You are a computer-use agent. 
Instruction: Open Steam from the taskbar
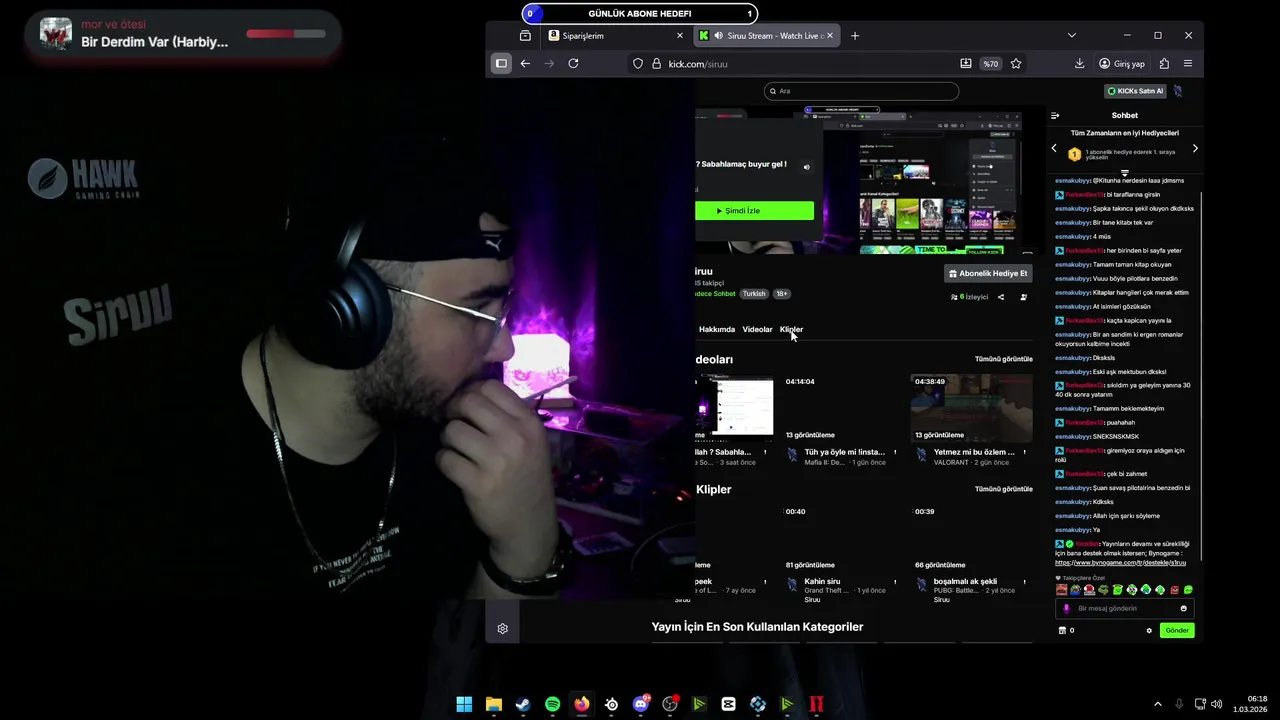point(523,704)
